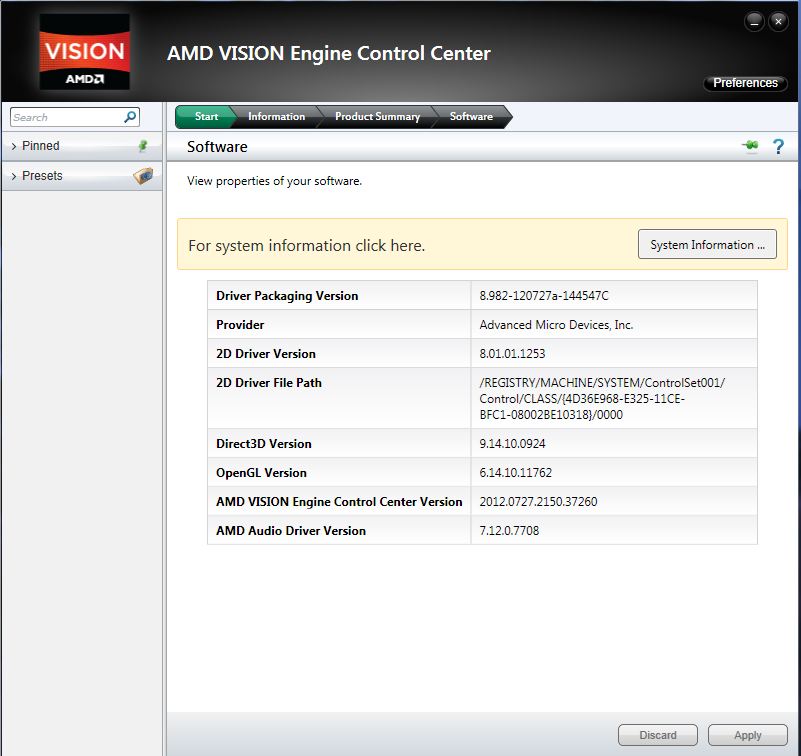Open the Preferences menu
The image size is (801, 756).
(x=745, y=83)
